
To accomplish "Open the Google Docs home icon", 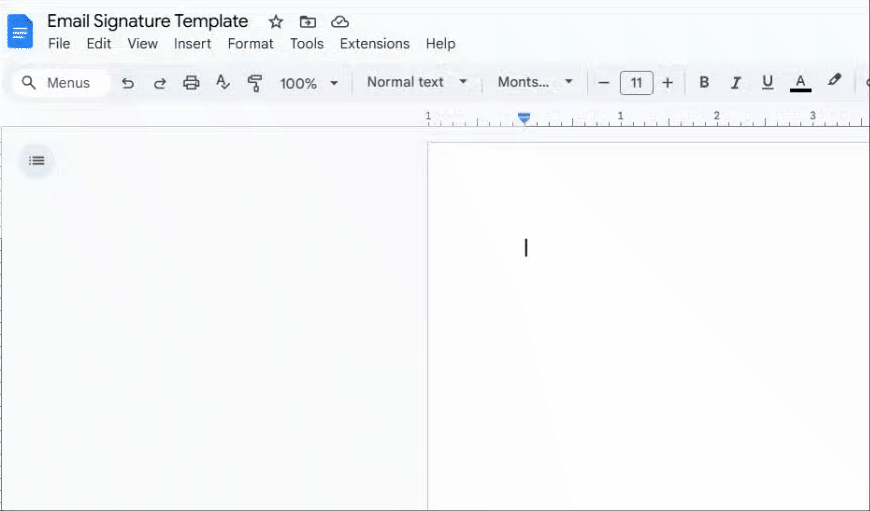I will [20, 31].
